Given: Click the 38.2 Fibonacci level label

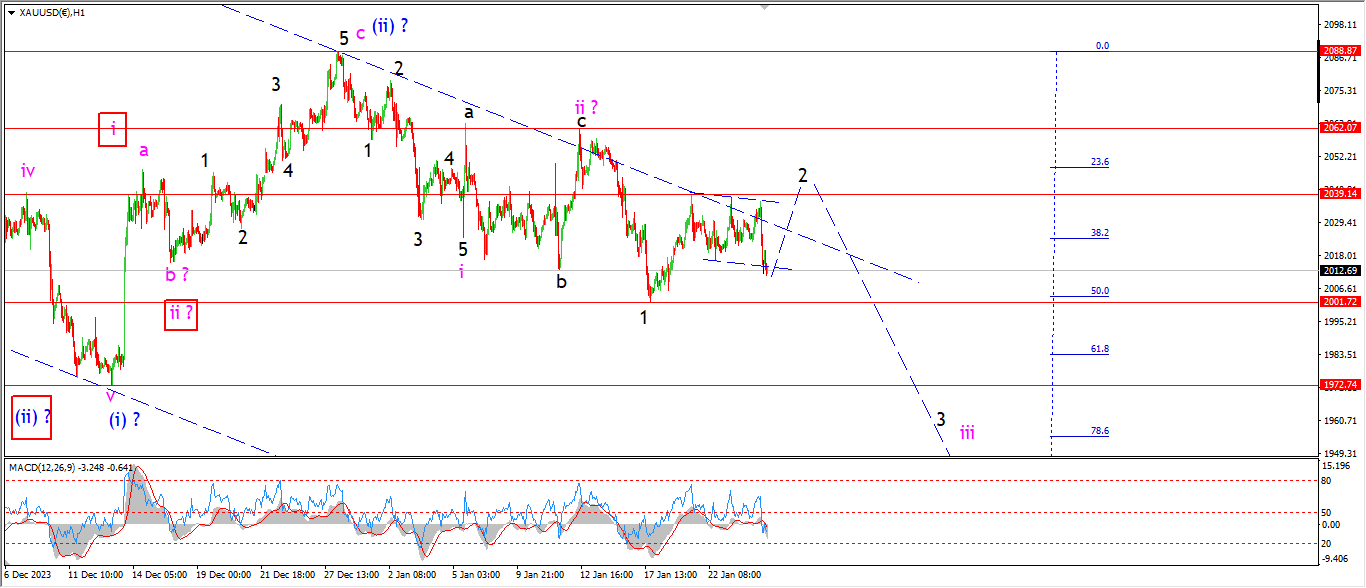Looking at the screenshot, I should (x=1099, y=233).
